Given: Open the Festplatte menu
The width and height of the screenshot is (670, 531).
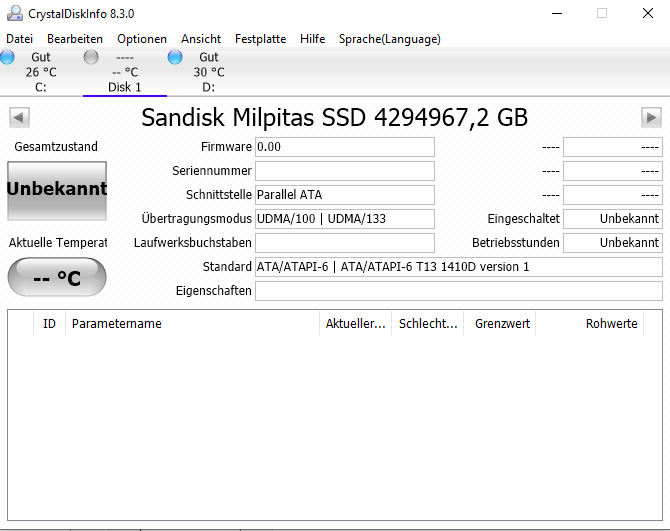Looking at the screenshot, I should (x=260, y=39).
